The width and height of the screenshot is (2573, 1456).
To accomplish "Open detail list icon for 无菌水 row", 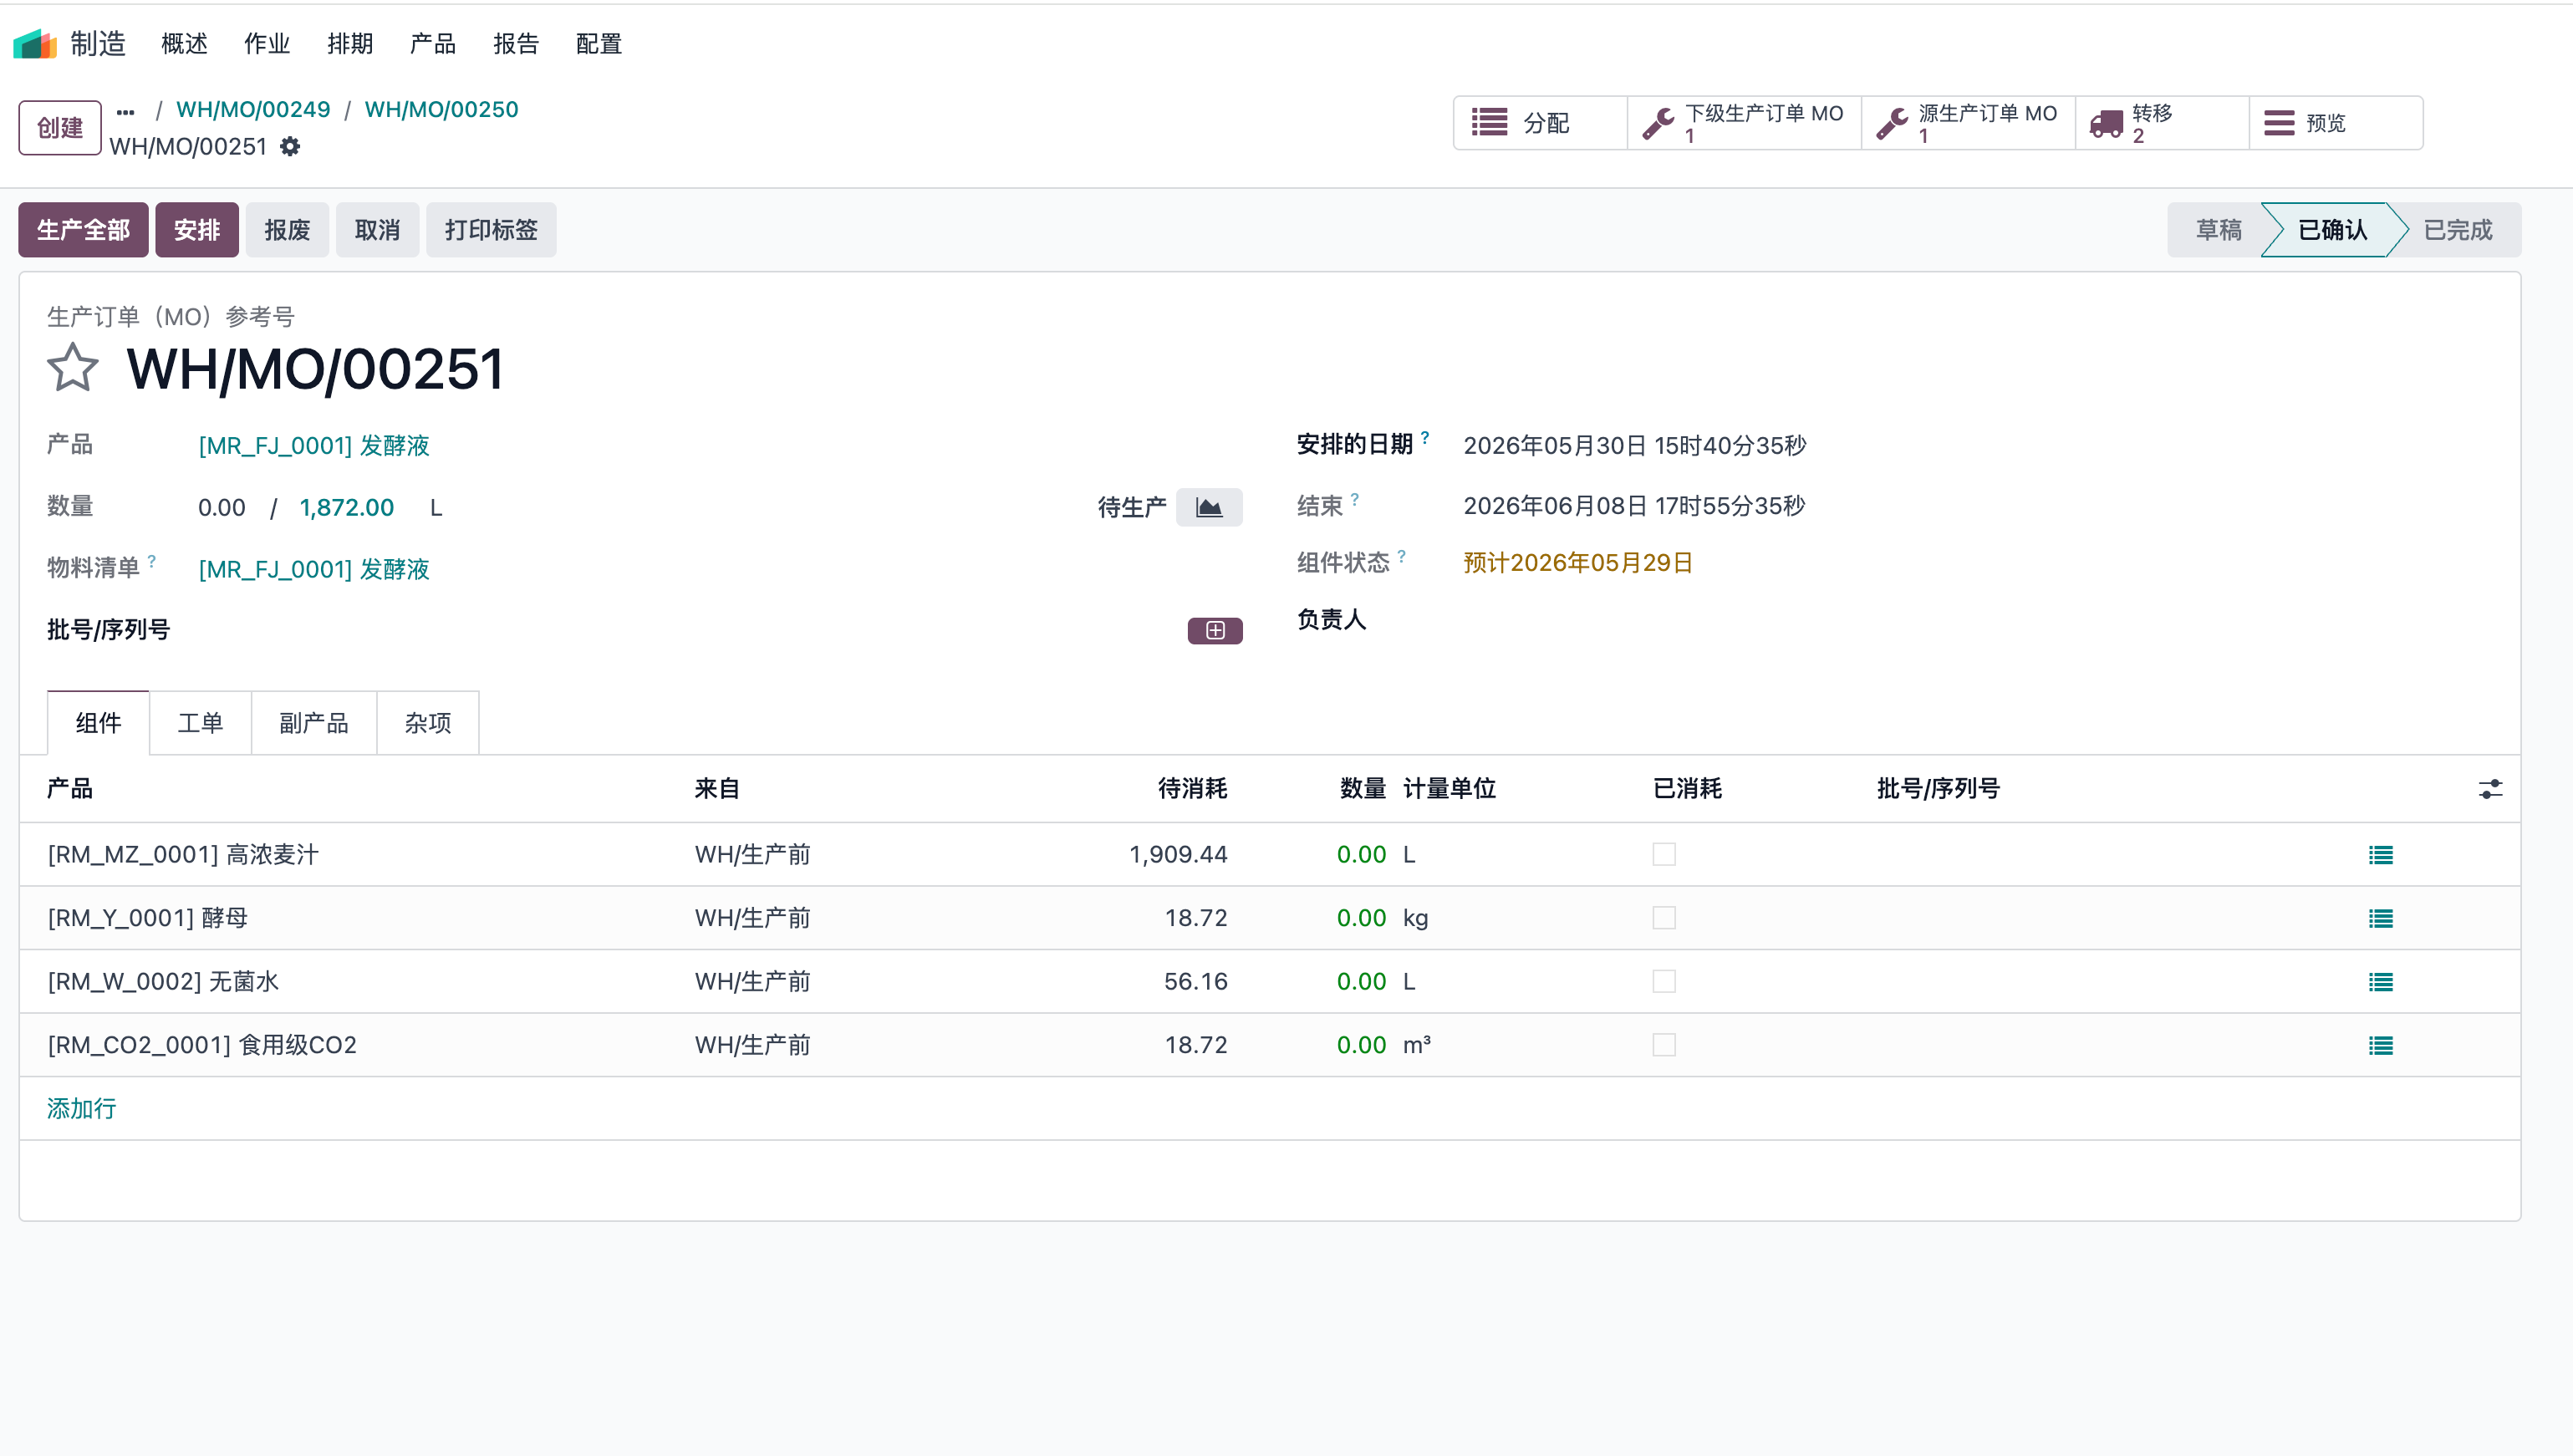I will (2381, 982).
